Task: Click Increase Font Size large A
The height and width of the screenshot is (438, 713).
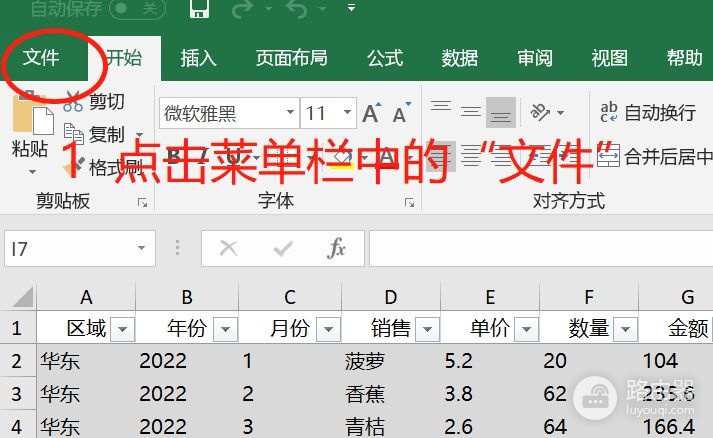Action: point(372,113)
